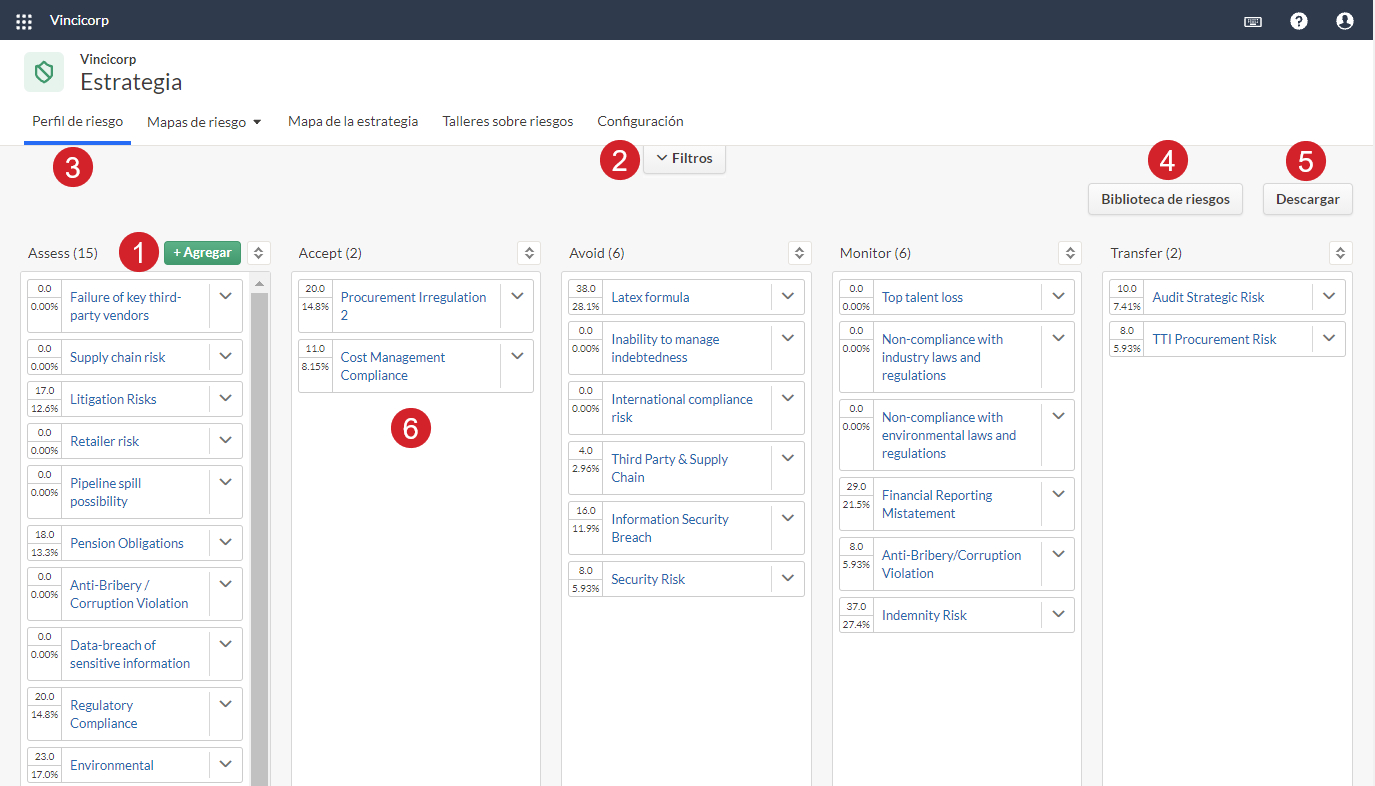
Task: Open the app launcher grid icon
Action: click(24, 21)
